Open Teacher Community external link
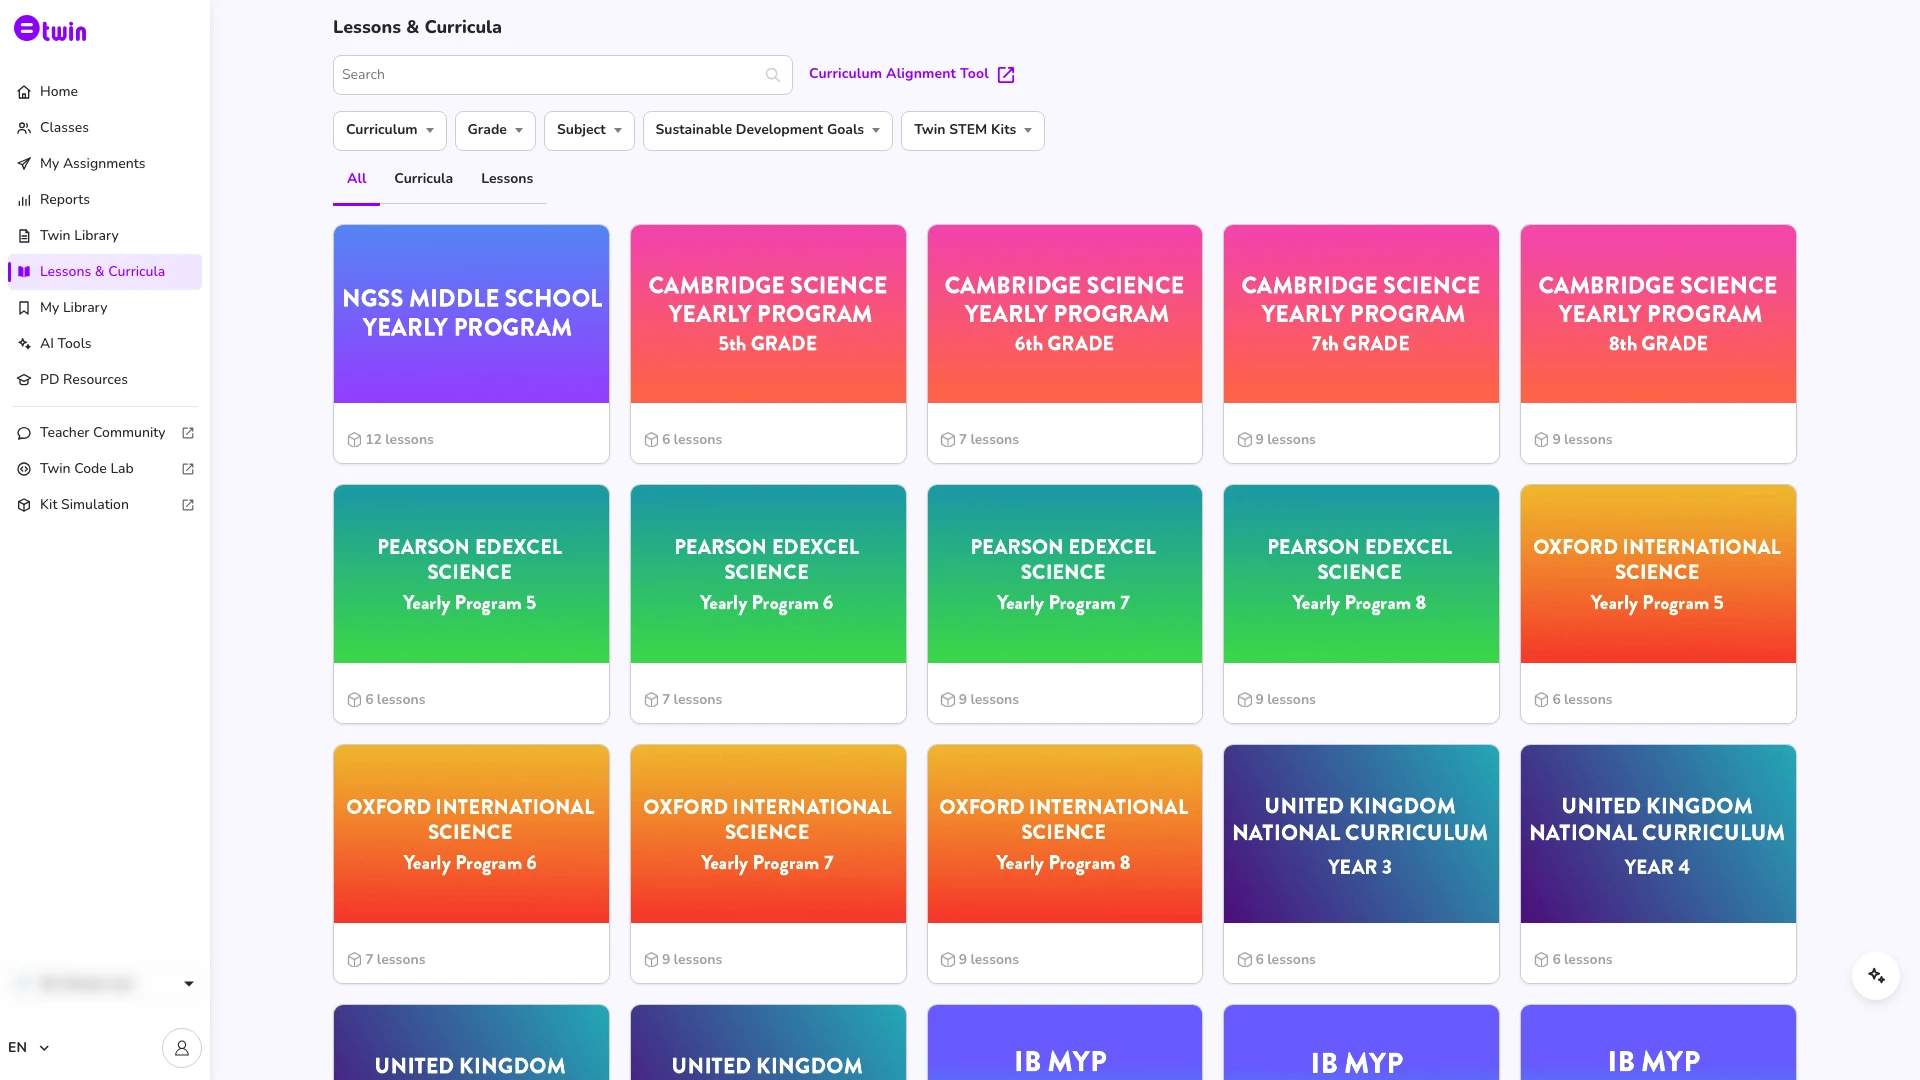 (104, 432)
